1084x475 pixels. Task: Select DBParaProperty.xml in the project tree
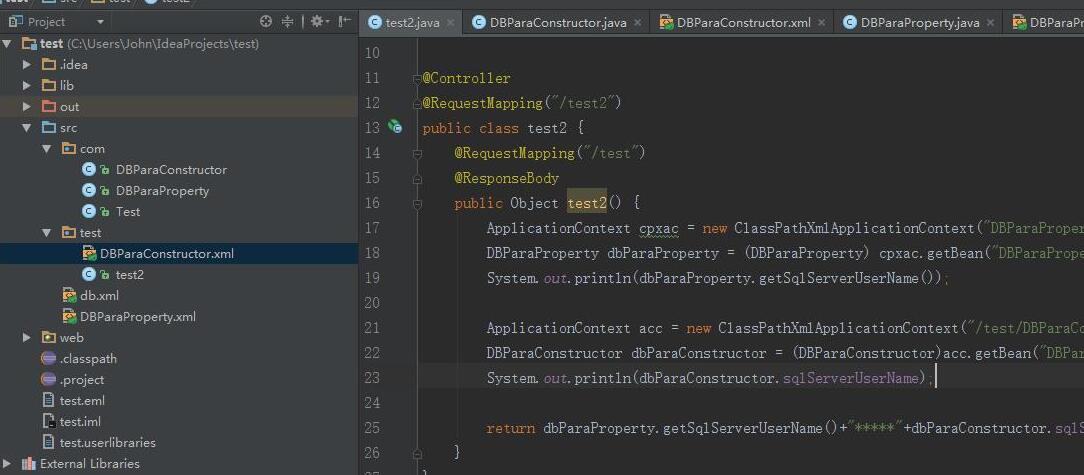[x=138, y=317]
